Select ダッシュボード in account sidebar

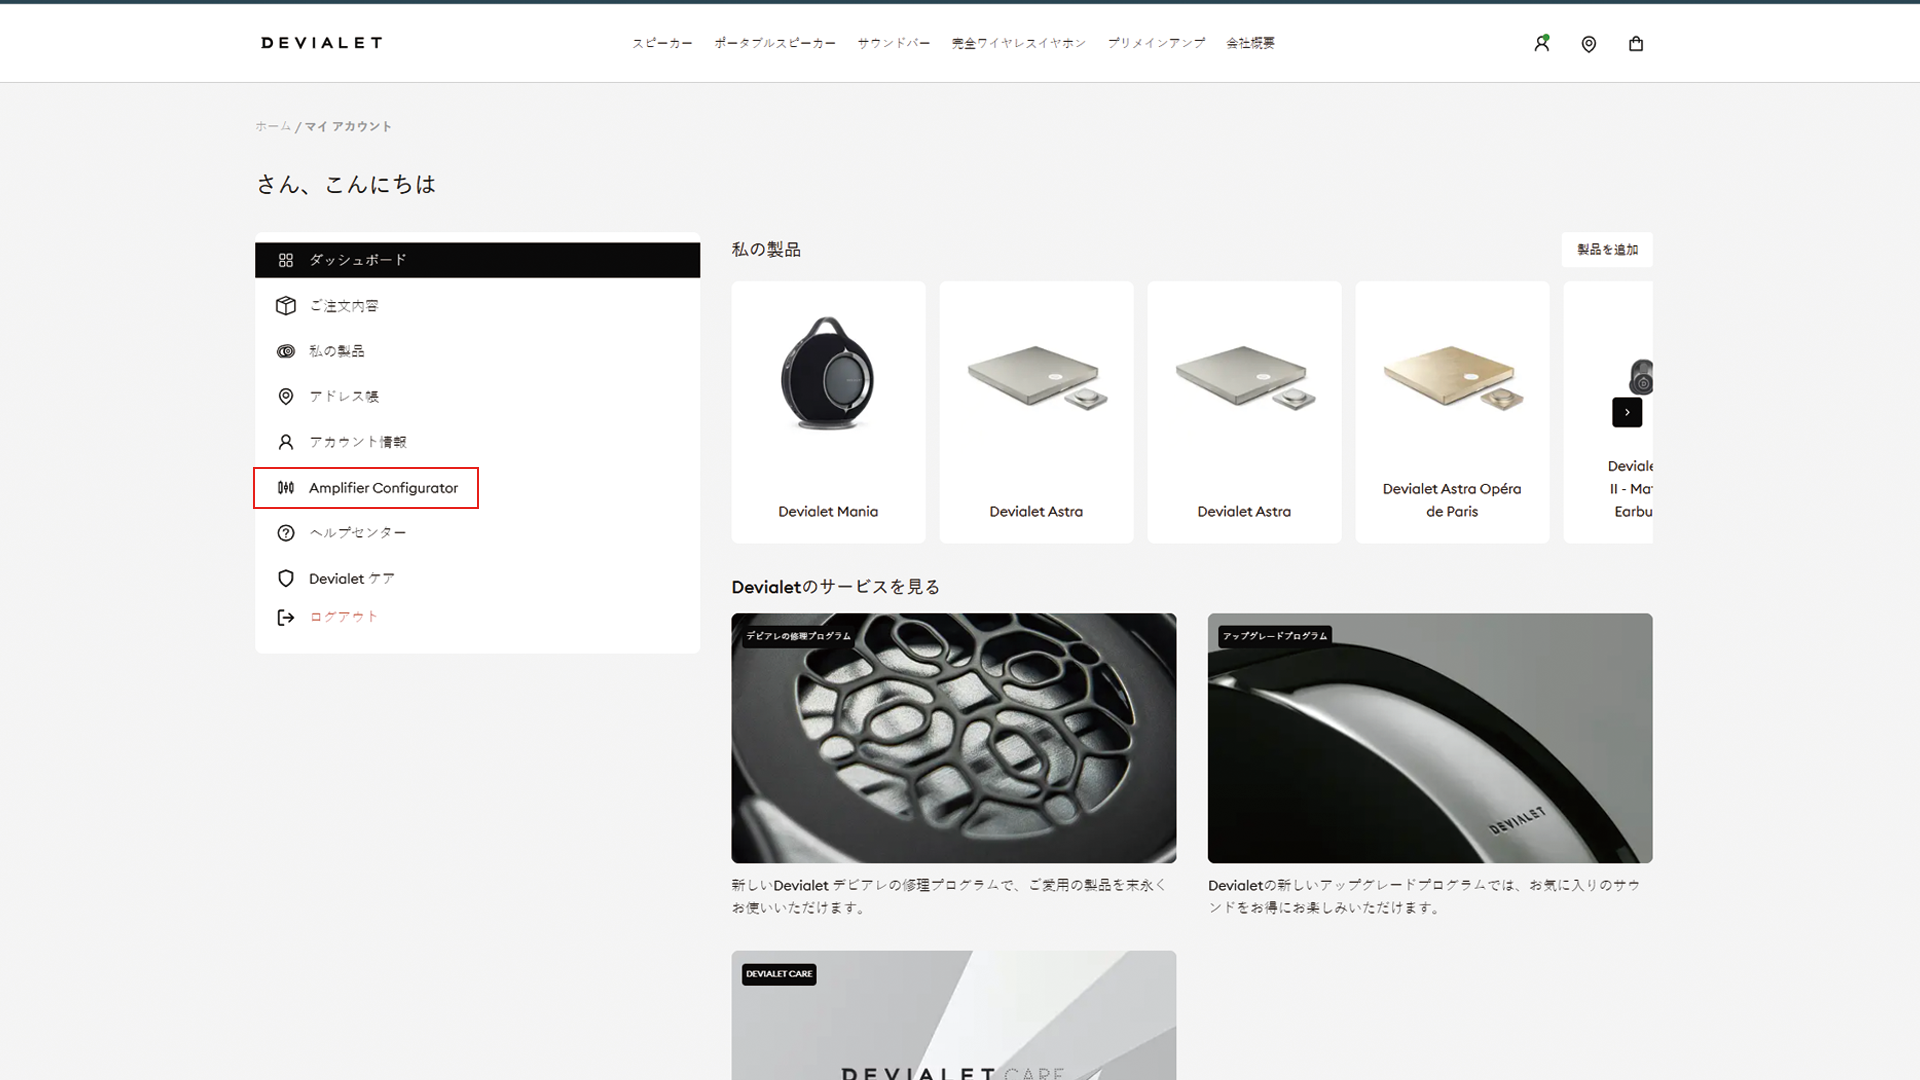click(477, 260)
